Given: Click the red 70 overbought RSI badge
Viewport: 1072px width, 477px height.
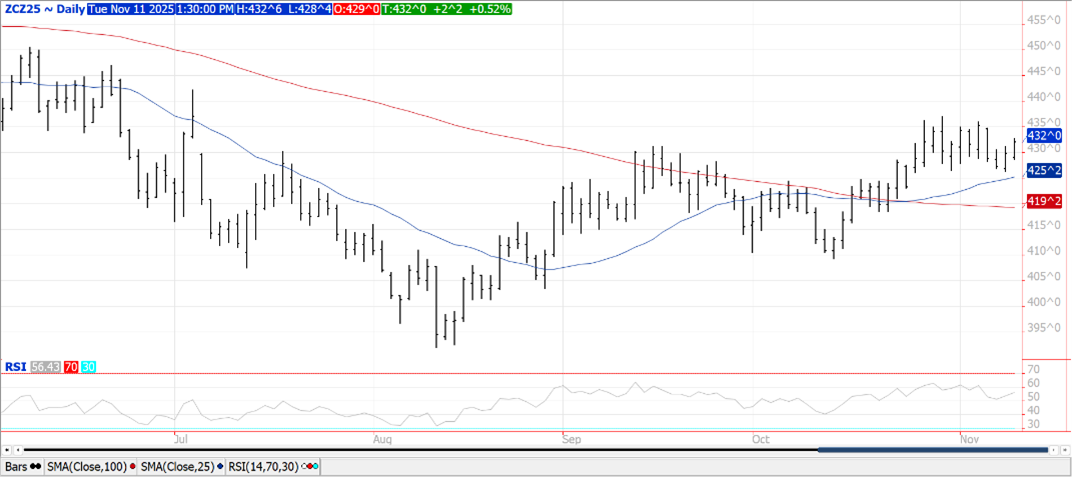Looking at the screenshot, I should tap(71, 367).
